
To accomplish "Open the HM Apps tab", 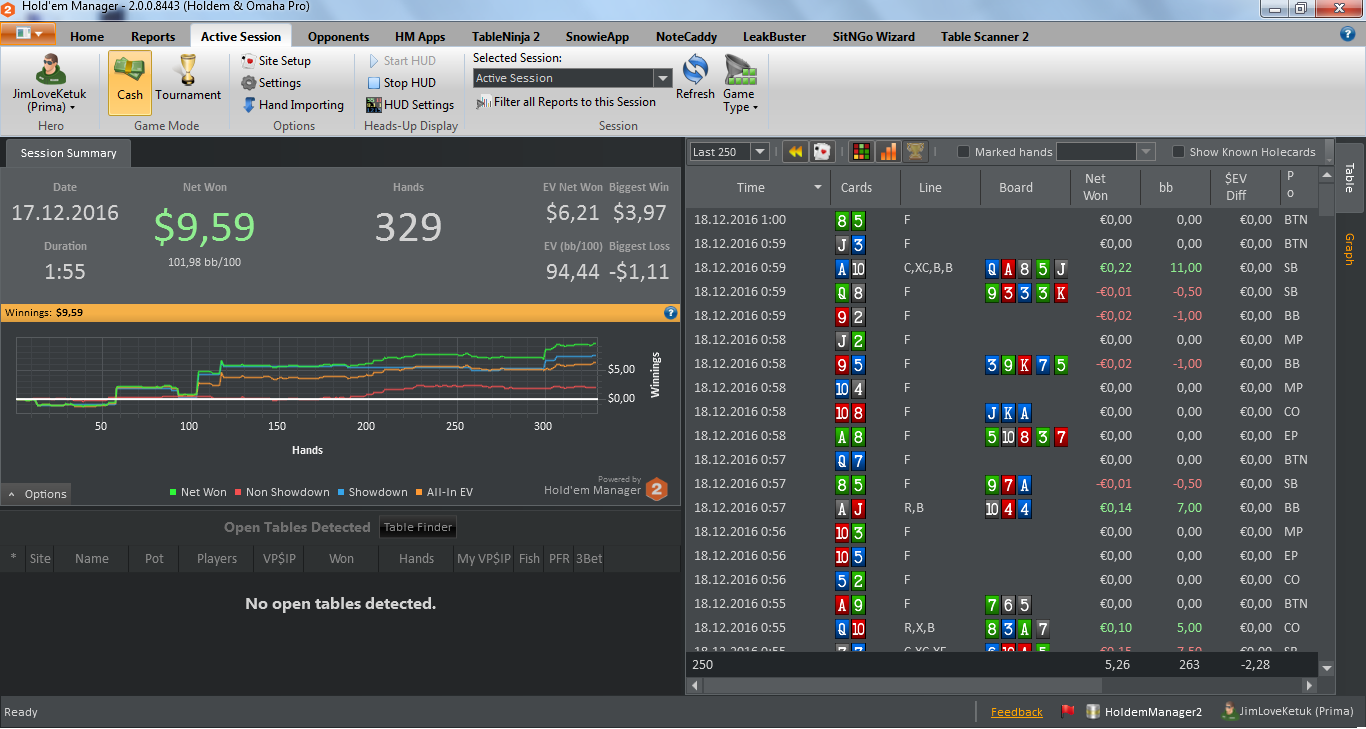I will (x=420, y=37).
